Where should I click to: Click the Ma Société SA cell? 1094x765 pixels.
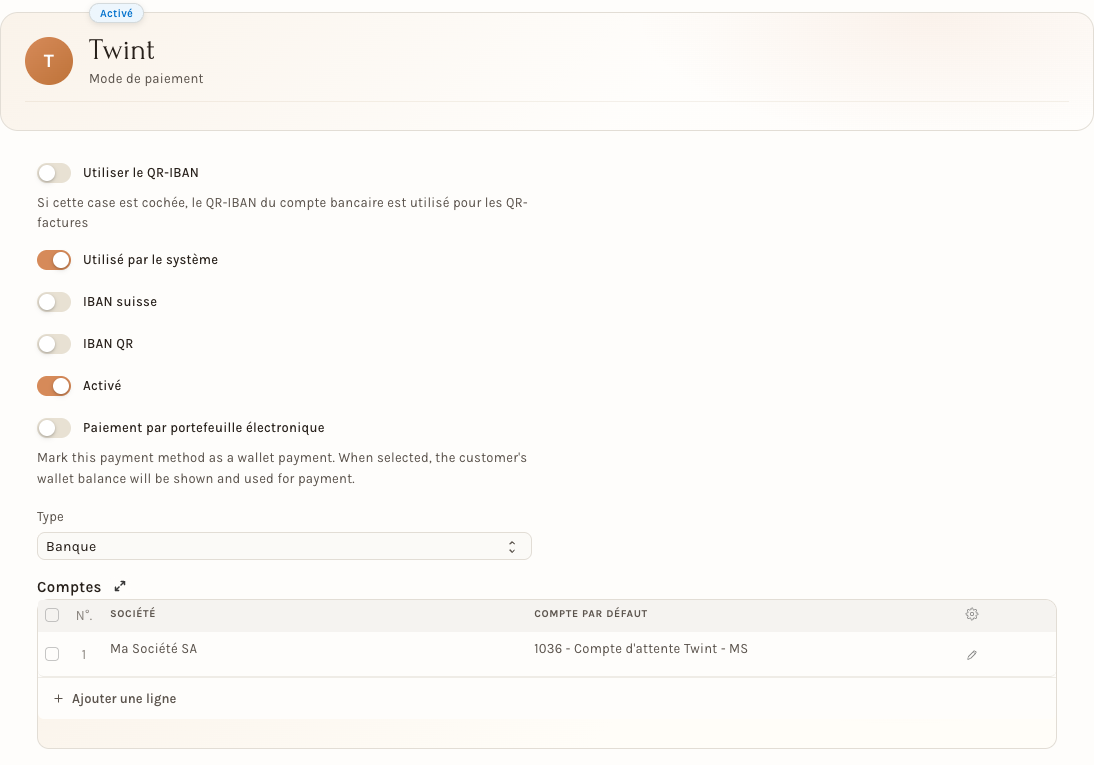153,648
